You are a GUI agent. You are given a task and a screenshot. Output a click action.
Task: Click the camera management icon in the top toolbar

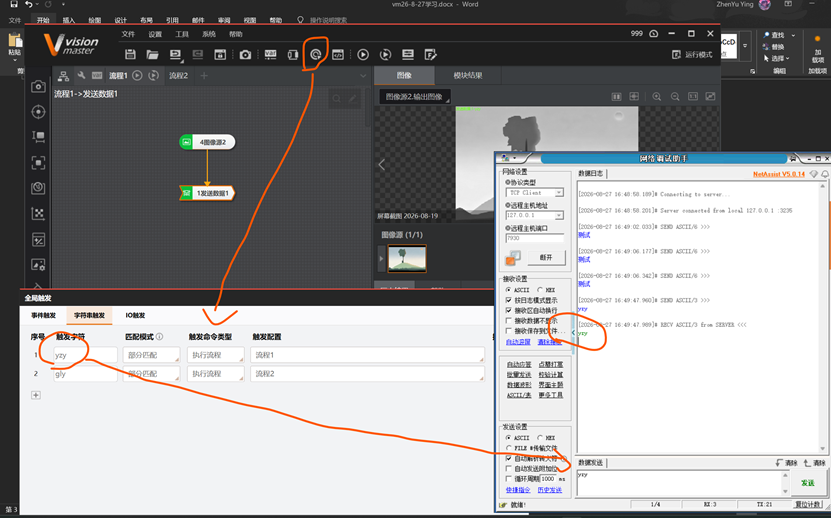[245, 55]
